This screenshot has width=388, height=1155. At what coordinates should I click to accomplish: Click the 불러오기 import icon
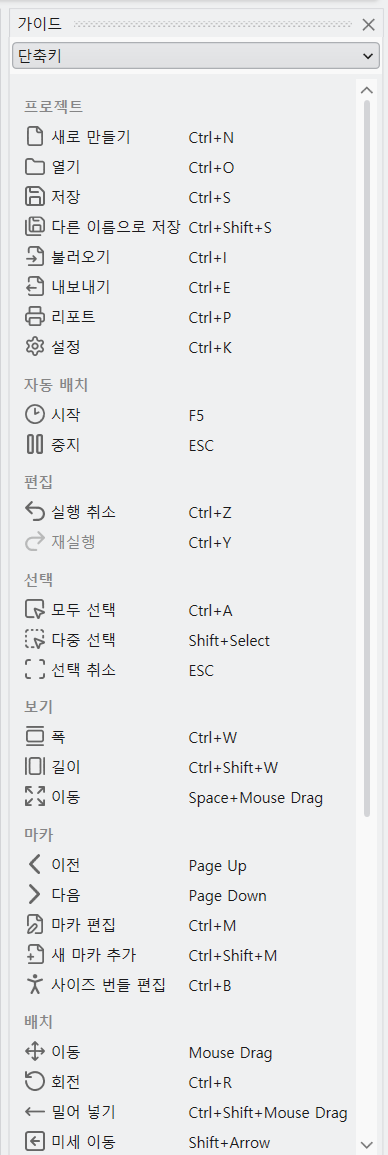35,257
